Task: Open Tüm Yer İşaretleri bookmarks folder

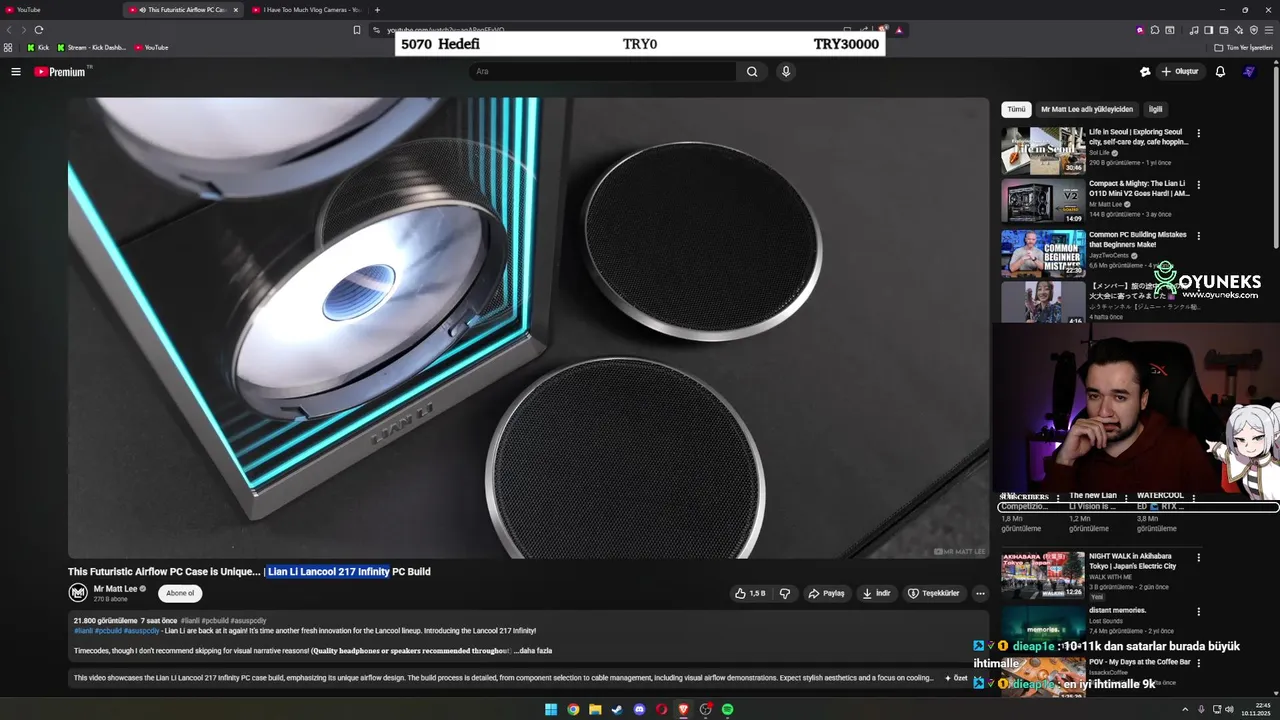Action: (x=1243, y=47)
